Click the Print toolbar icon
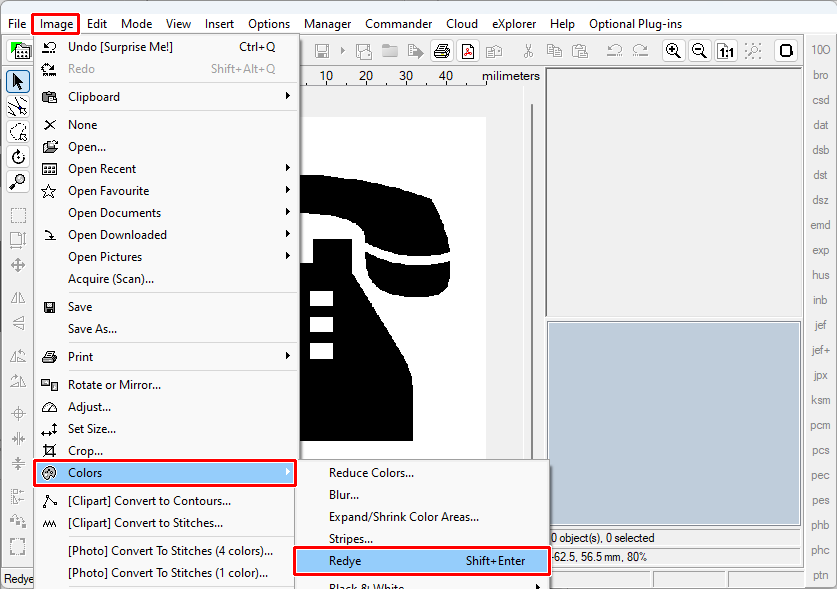 coord(442,51)
